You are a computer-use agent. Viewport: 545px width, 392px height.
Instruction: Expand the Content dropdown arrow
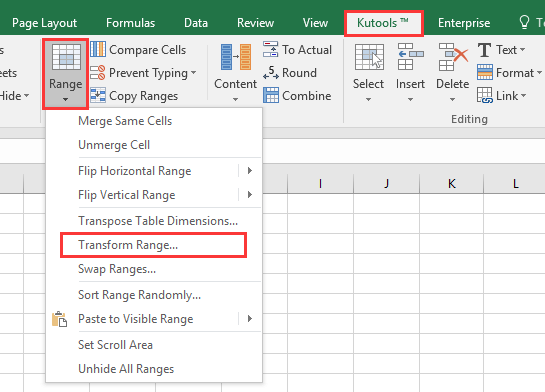tap(235, 100)
